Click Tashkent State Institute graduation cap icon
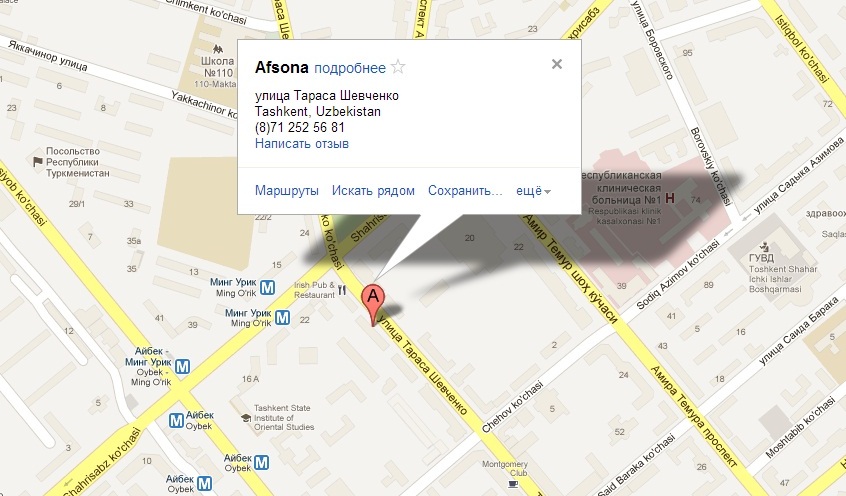The width and height of the screenshot is (846, 496). [246, 418]
